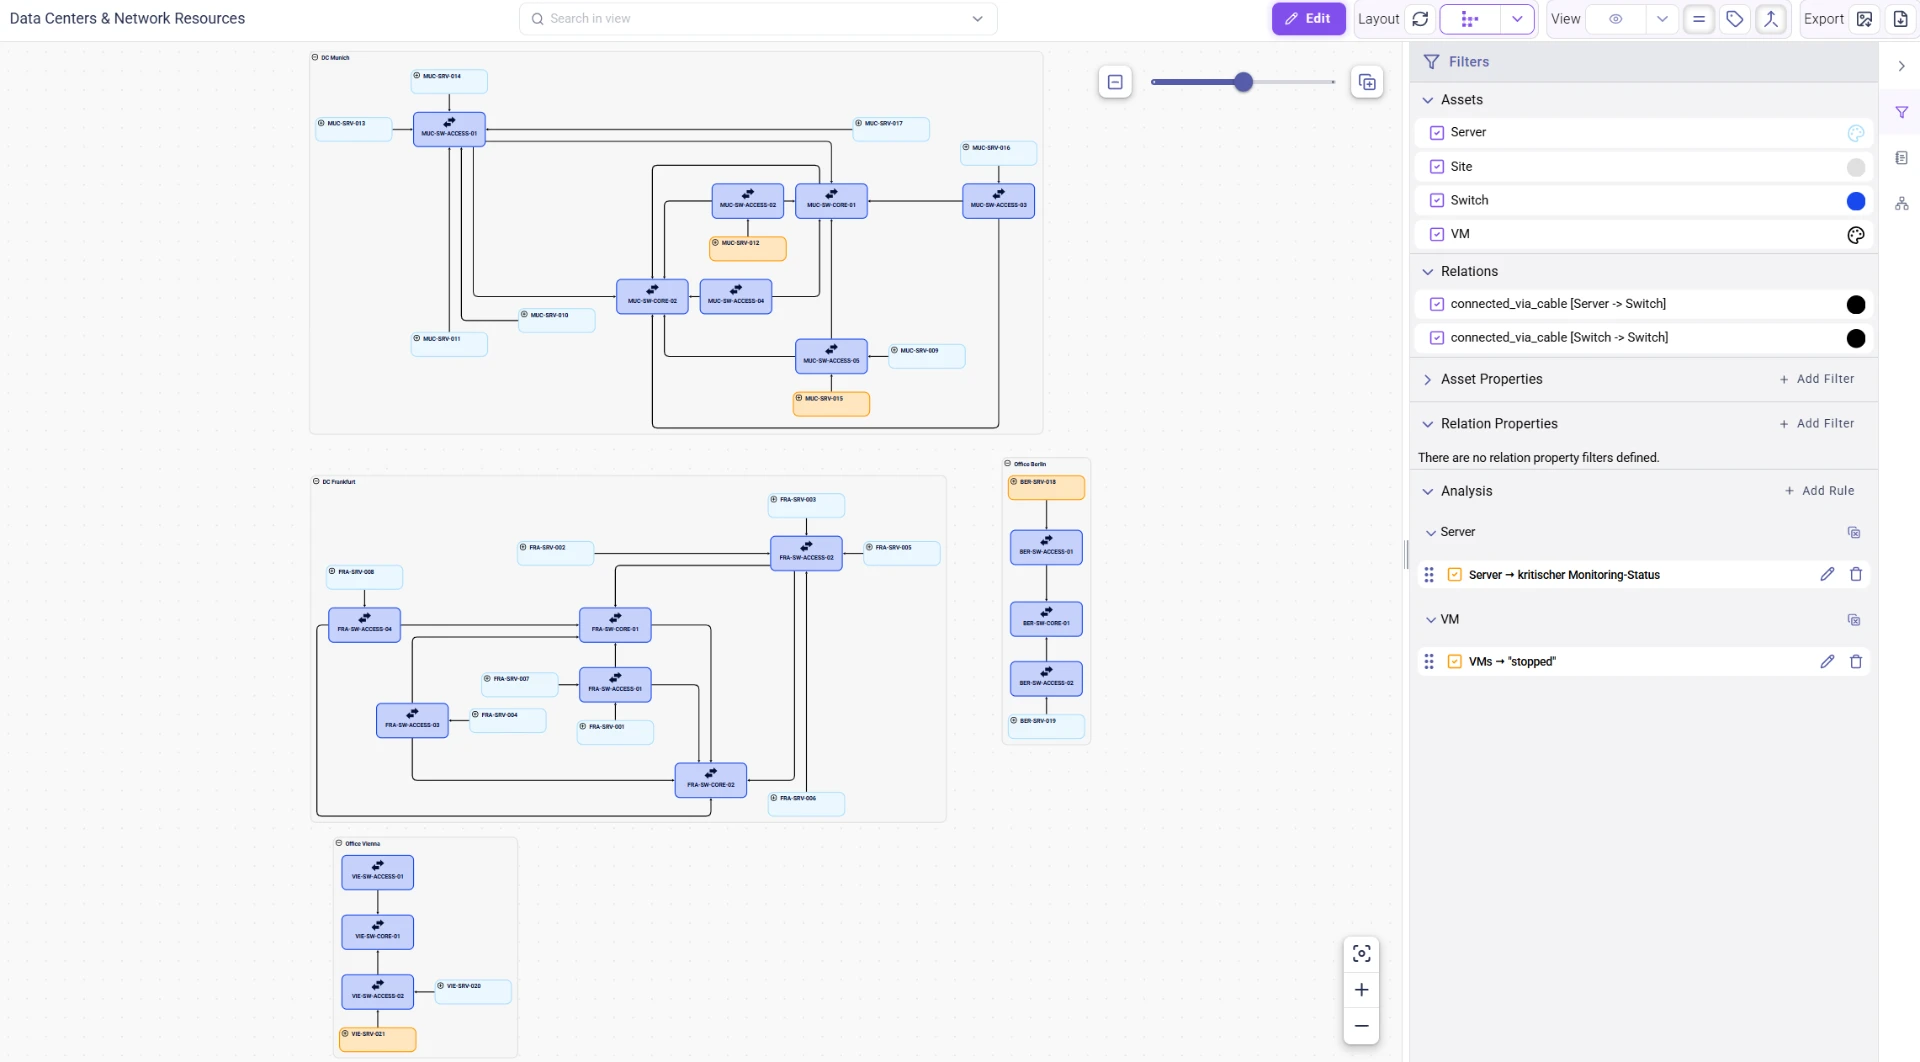Select the VIE-SRV-021 server node

click(x=378, y=1039)
